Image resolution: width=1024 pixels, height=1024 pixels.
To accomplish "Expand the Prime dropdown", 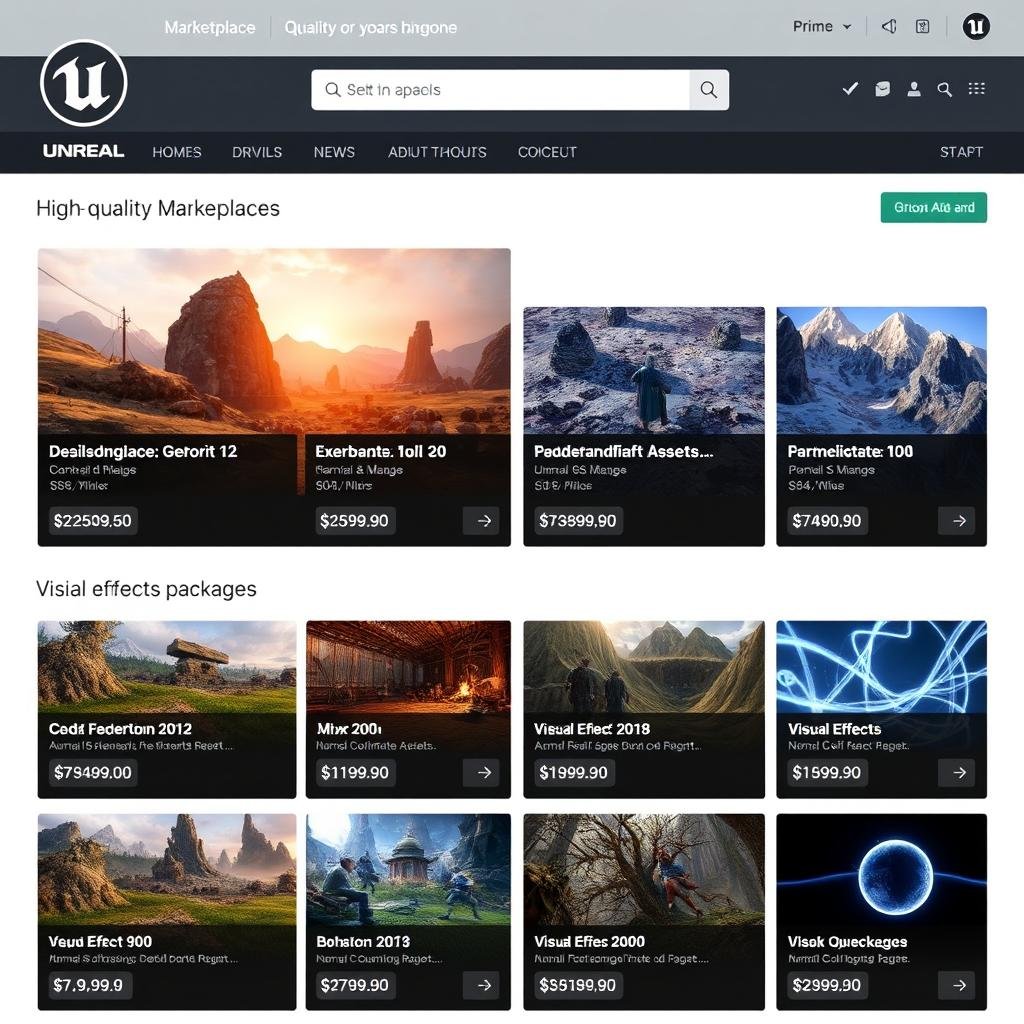I will click(822, 27).
